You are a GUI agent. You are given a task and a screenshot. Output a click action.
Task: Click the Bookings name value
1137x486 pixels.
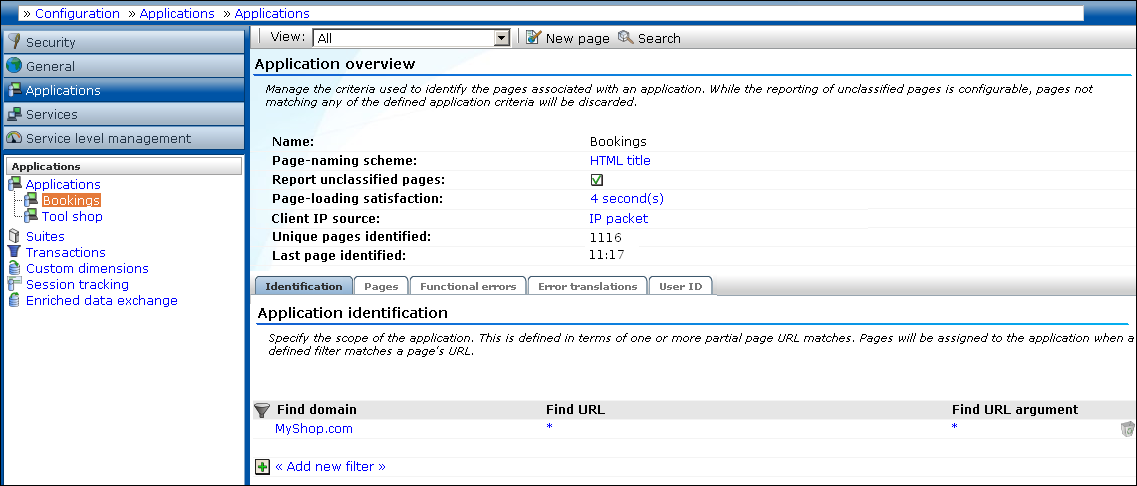618,141
